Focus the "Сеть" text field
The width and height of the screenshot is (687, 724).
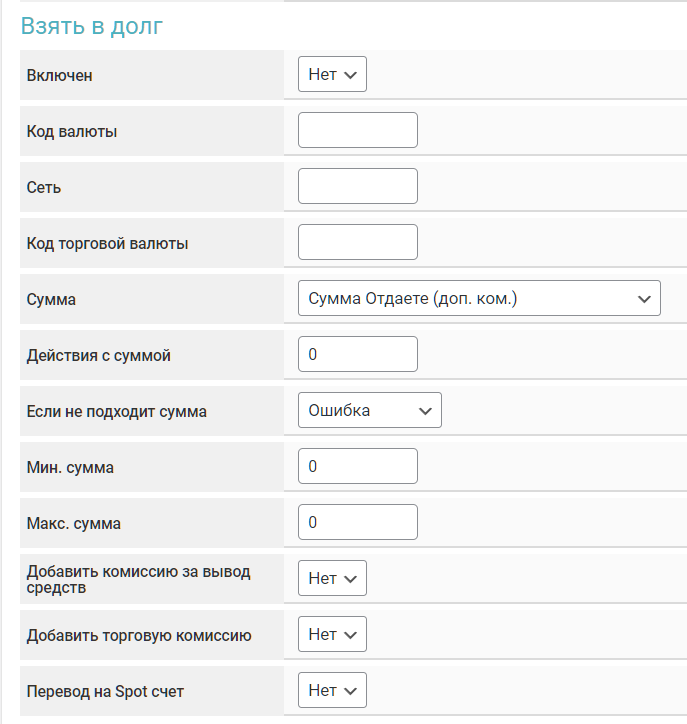click(357, 186)
